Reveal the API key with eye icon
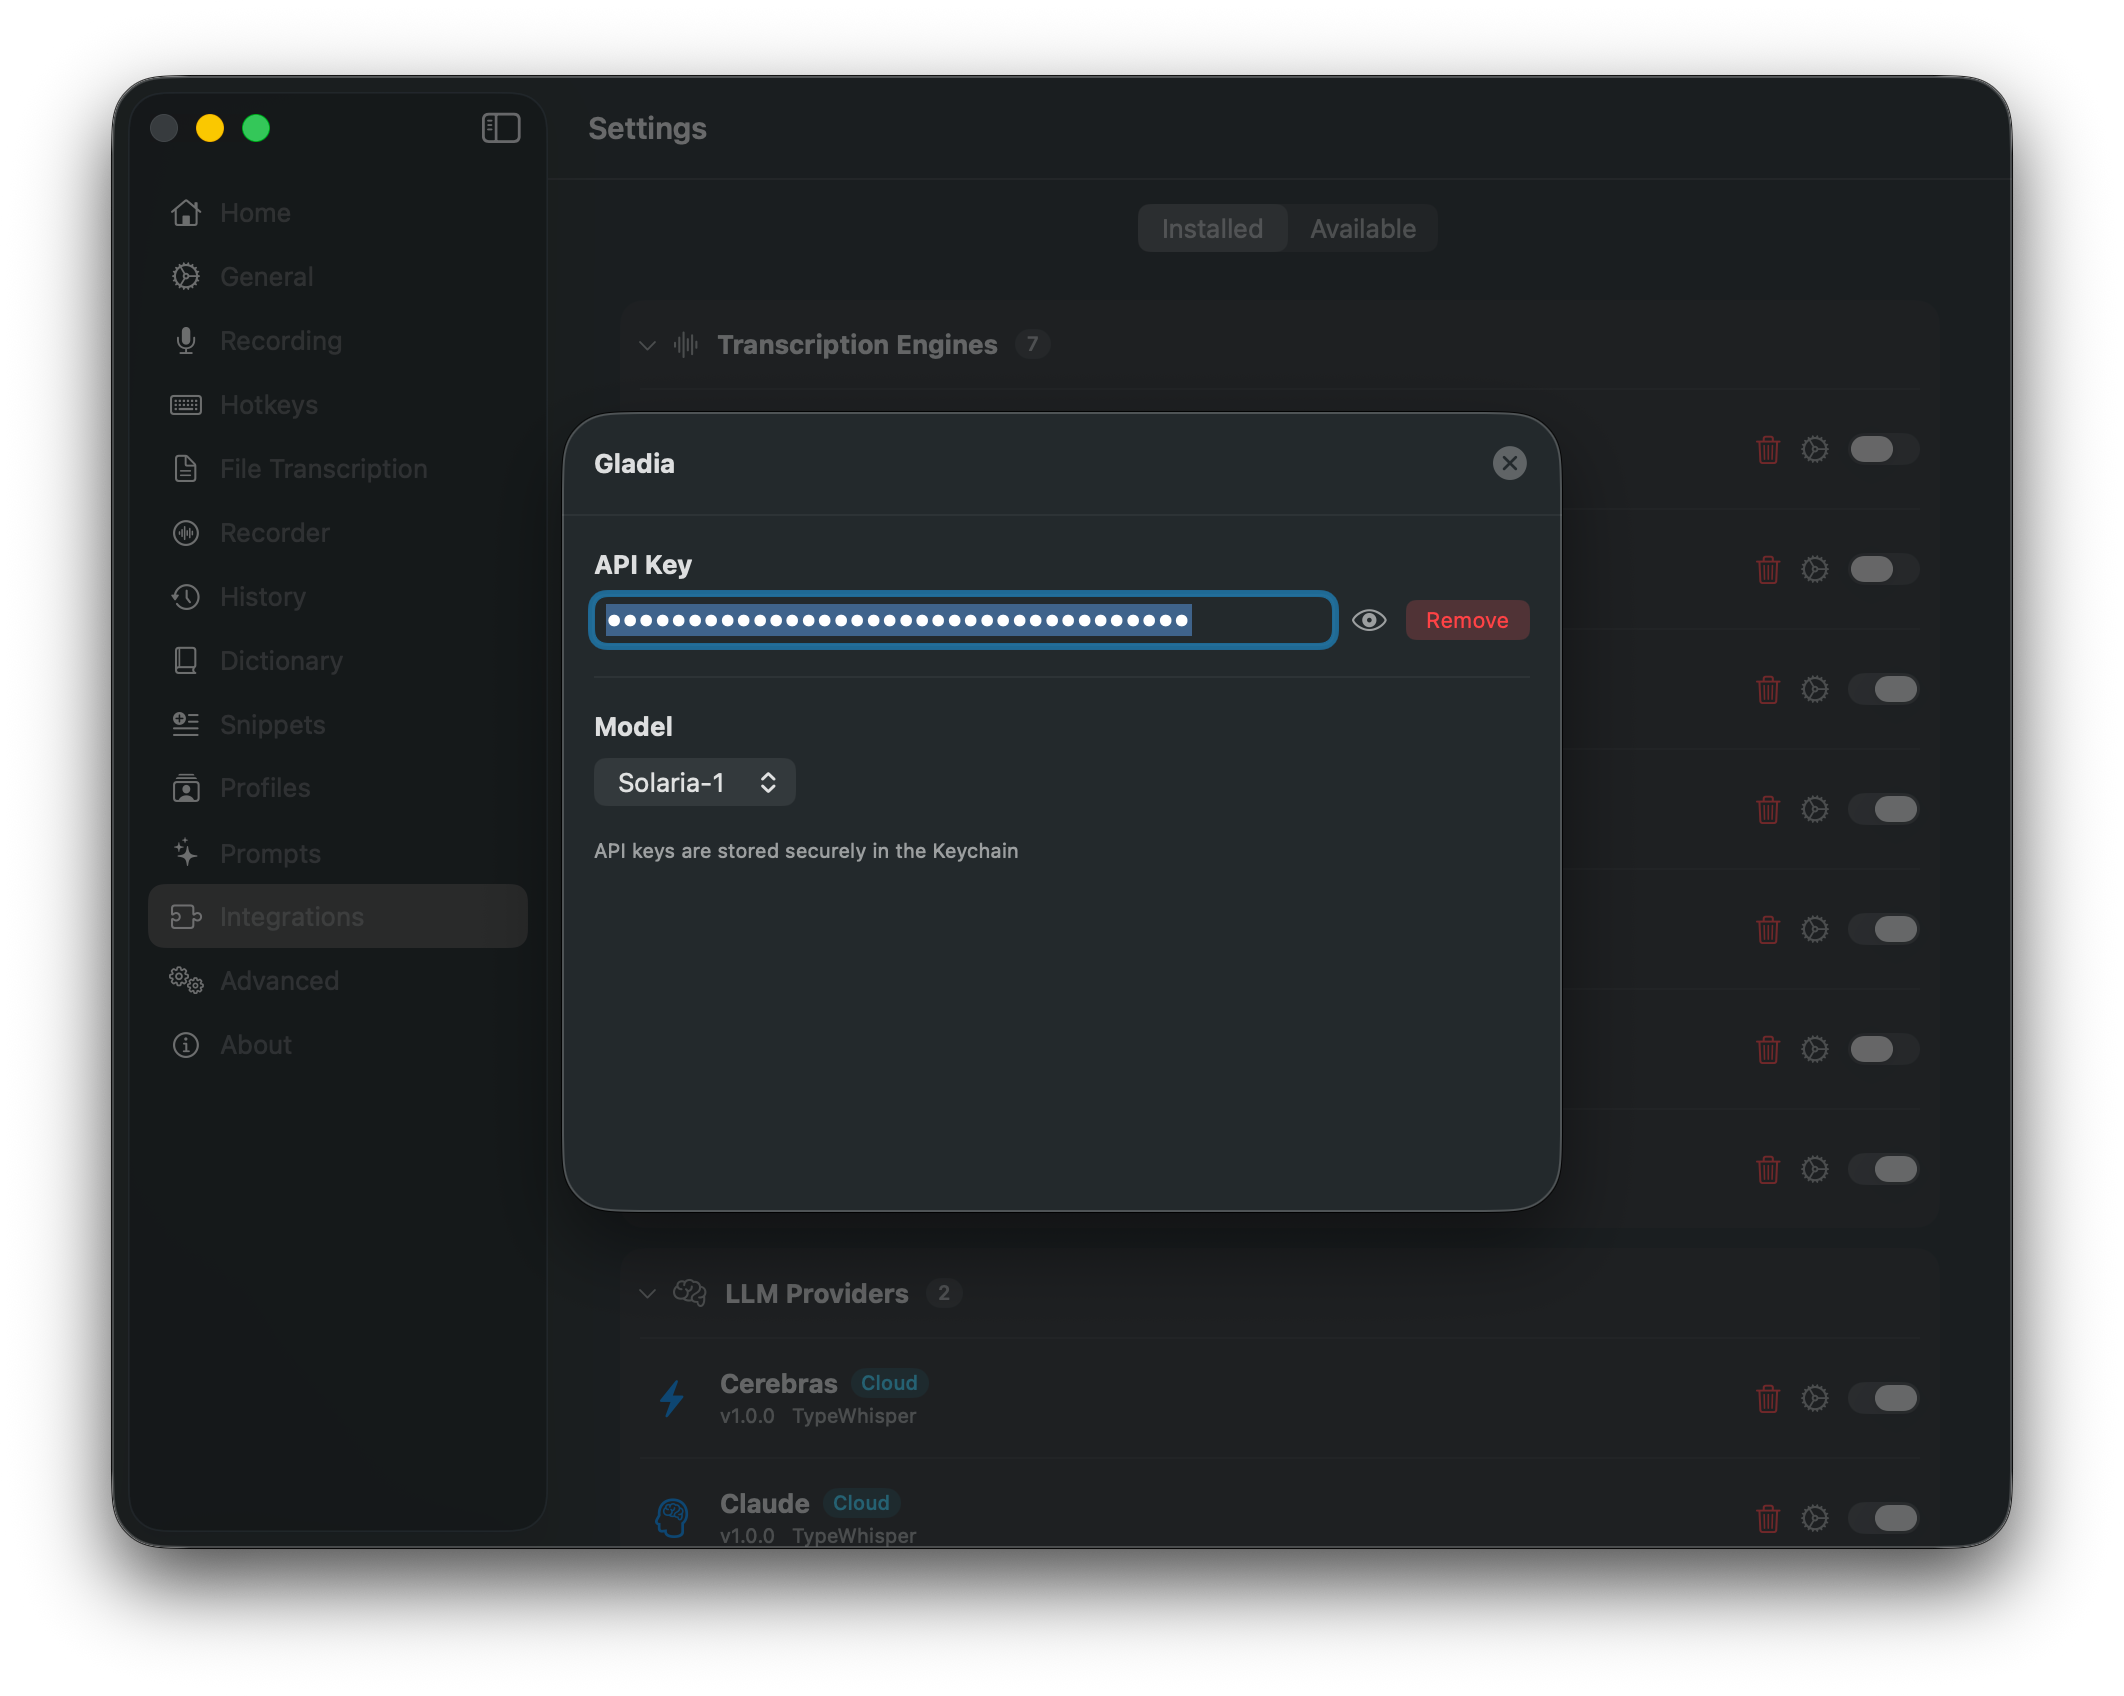Screen dimensions: 2124x1696 [x=1368, y=620]
